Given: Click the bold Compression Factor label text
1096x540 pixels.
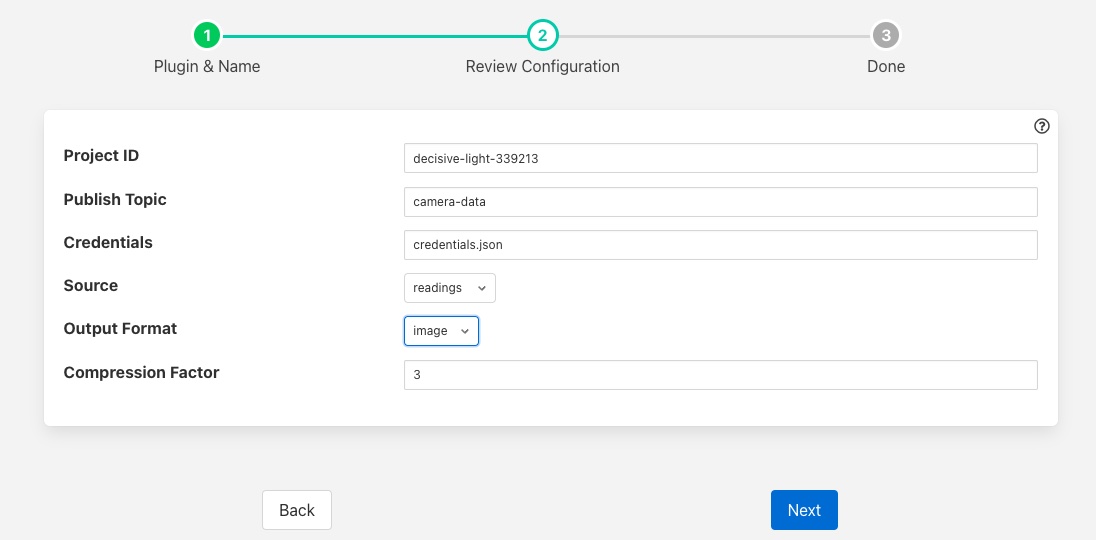Looking at the screenshot, I should pos(141,372).
